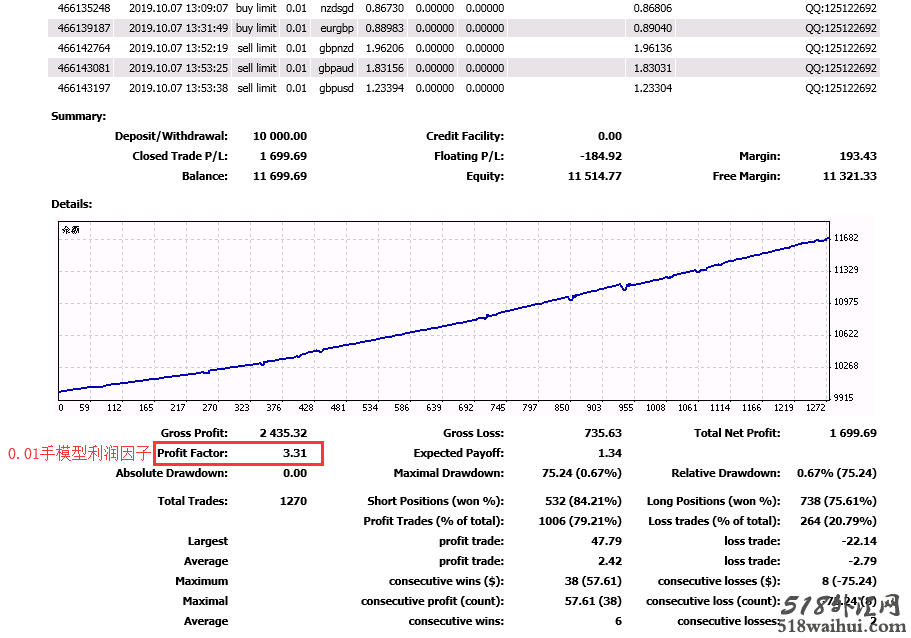Select timestamp 2019.10.07 13:31:49
The width and height of the screenshot is (911, 638).
178,28
